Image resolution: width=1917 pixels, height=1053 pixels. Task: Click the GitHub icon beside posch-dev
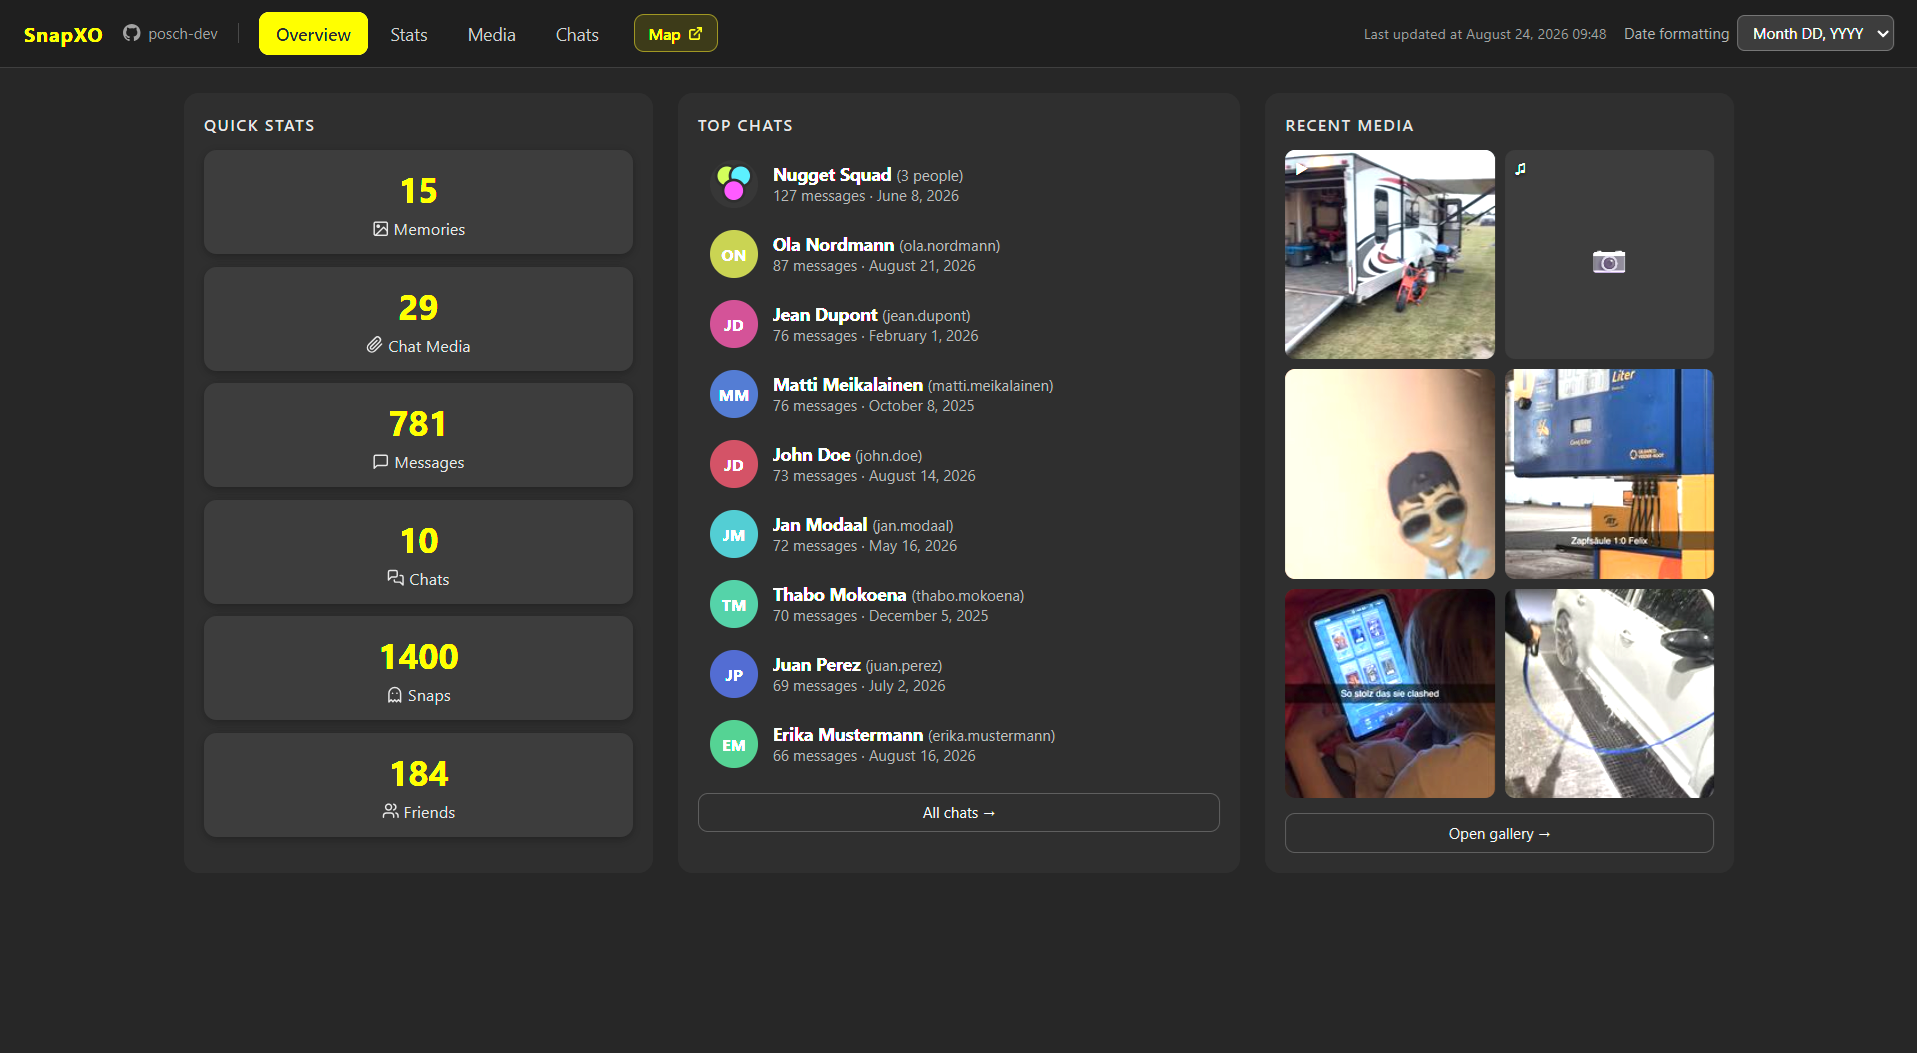click(131, 34)
